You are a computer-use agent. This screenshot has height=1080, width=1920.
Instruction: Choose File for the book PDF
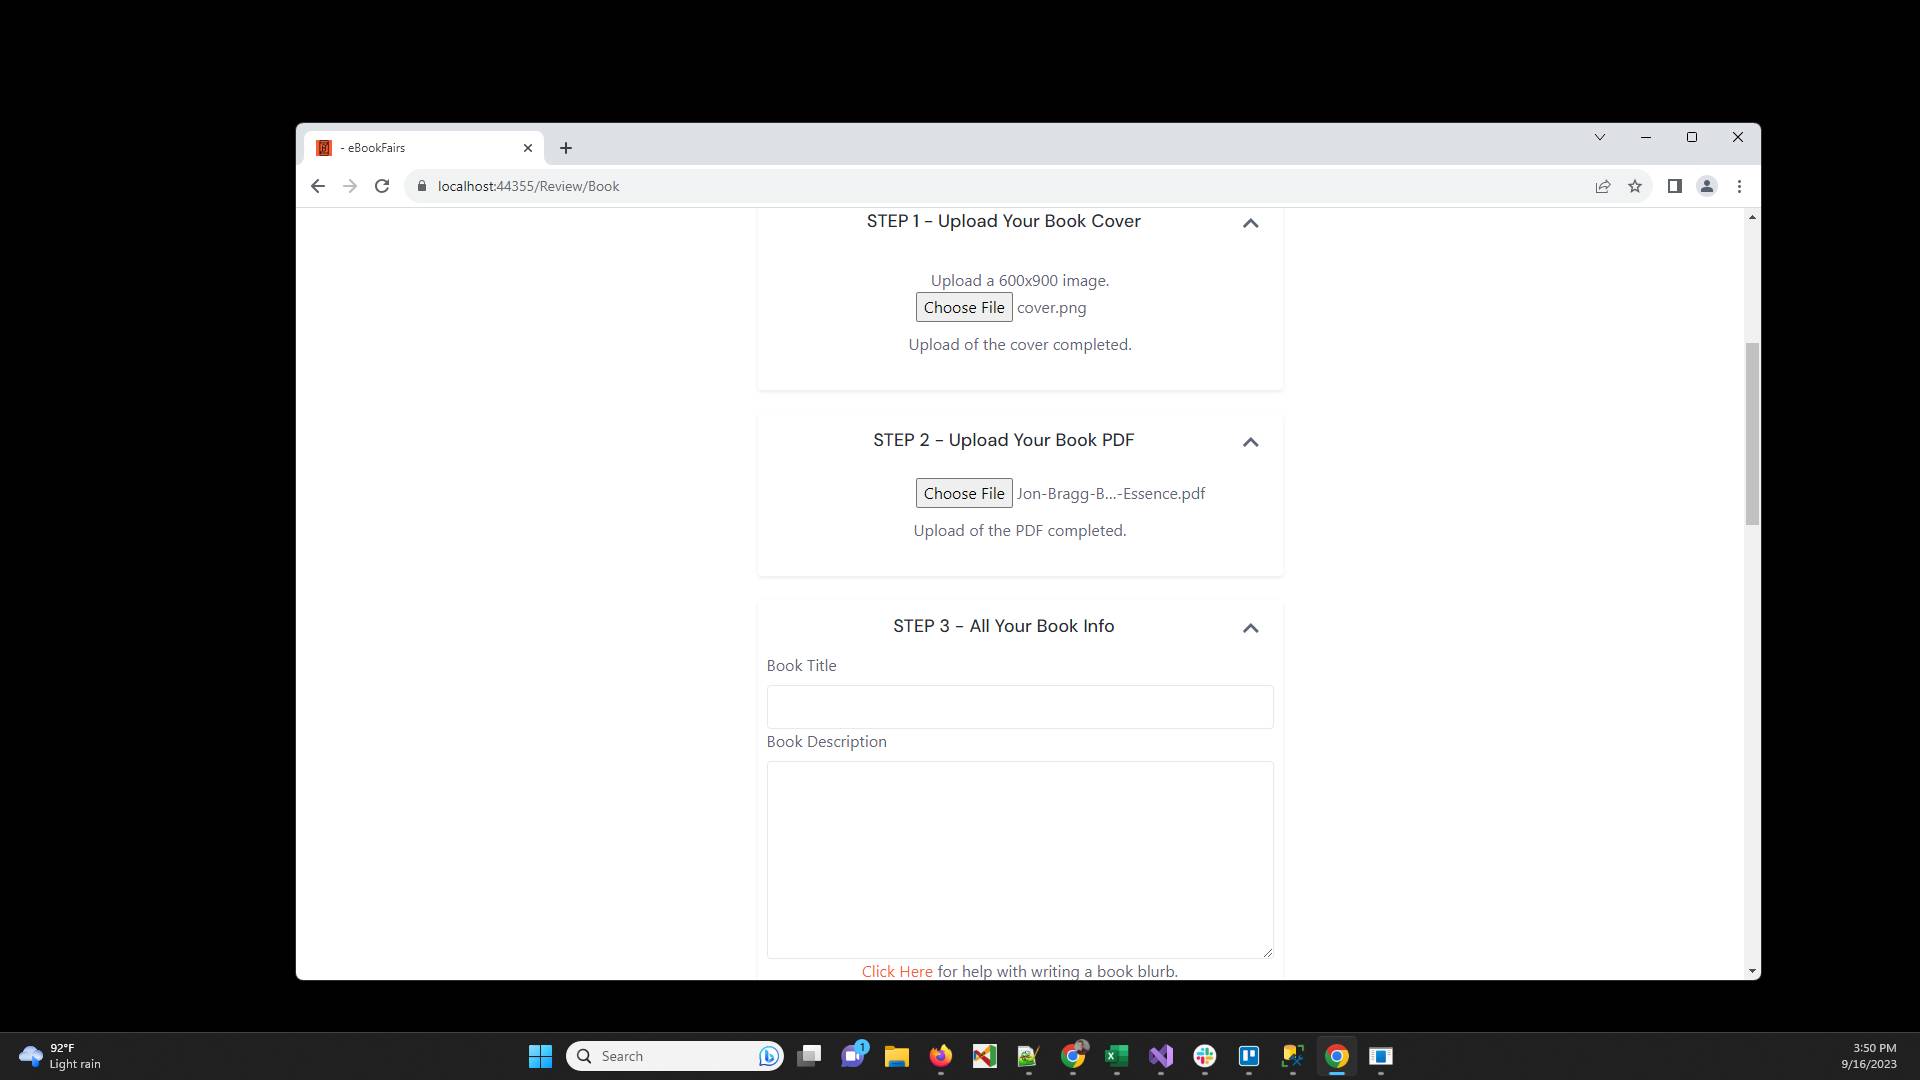point(963,493)
